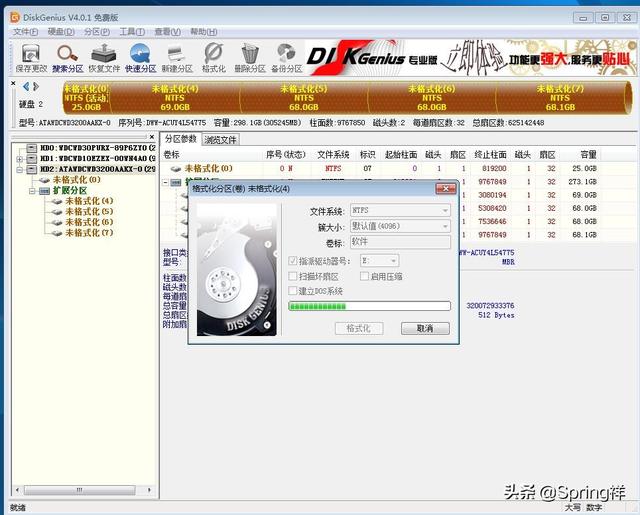Viewport: 640px width, 515px height.
Task: Open the 分区(P) menu
Action: pyautogui.click(x=97, y=31)
